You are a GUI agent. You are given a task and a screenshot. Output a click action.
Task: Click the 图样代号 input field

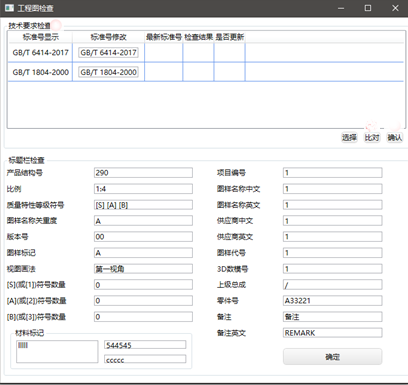(332, 253)
